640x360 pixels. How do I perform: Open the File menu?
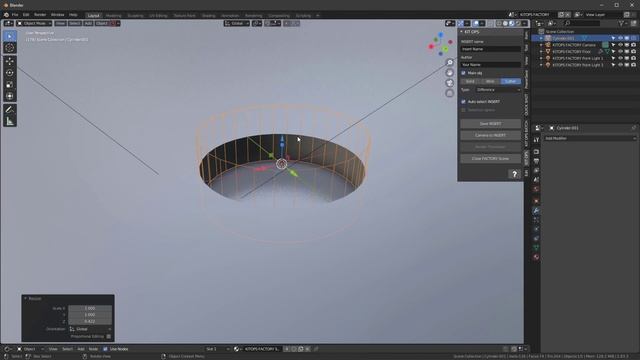15,15
